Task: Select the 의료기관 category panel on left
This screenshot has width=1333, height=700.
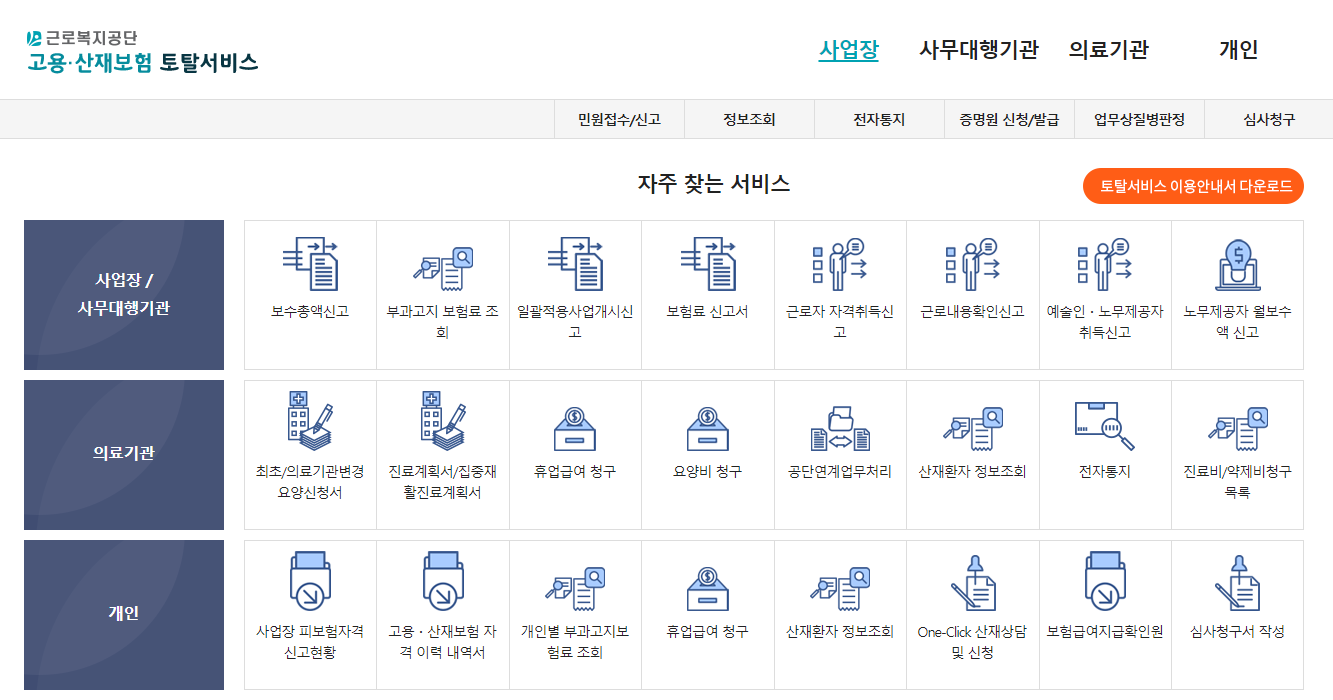Action: point(124,455)
